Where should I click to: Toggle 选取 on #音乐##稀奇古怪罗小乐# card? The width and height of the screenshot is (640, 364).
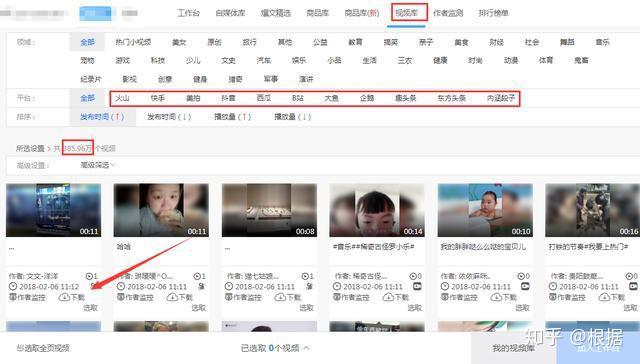415,308
